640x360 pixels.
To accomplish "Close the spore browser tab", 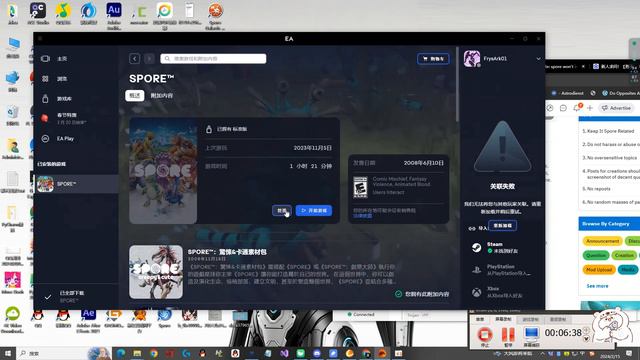I will pos(583,67).
